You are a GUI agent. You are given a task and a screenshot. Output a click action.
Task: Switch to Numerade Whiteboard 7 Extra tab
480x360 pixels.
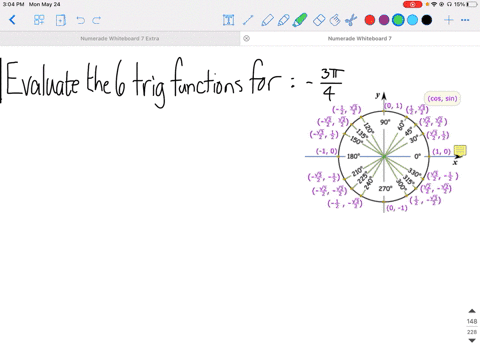pos(120,38)
